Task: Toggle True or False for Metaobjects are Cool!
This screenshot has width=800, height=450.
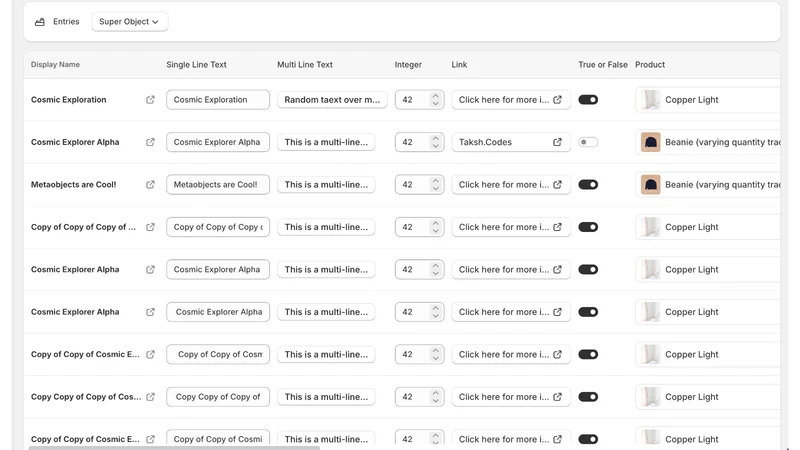Action: [x=588, y=185]
